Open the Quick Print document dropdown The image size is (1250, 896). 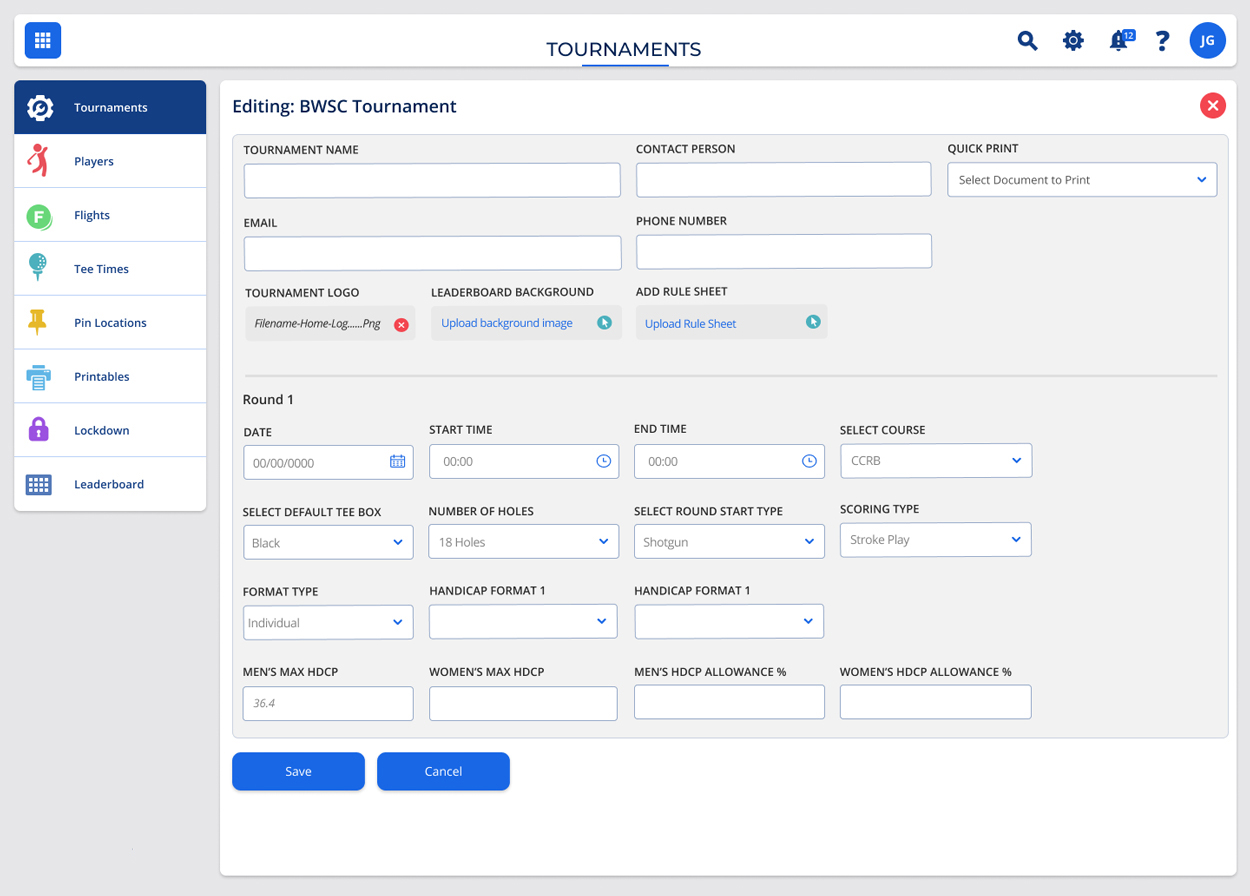coord(1081,180)
